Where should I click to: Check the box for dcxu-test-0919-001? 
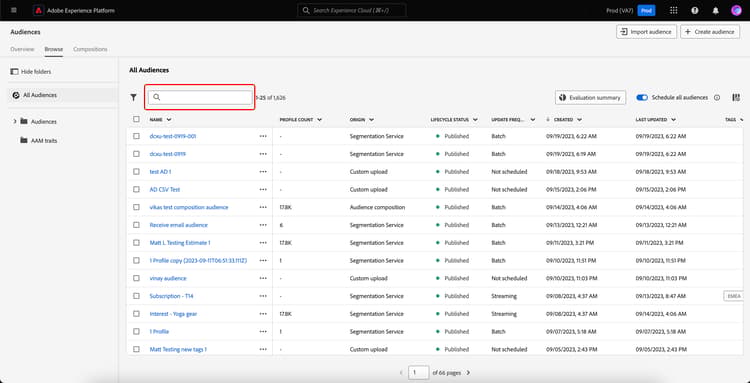(136, 136)
